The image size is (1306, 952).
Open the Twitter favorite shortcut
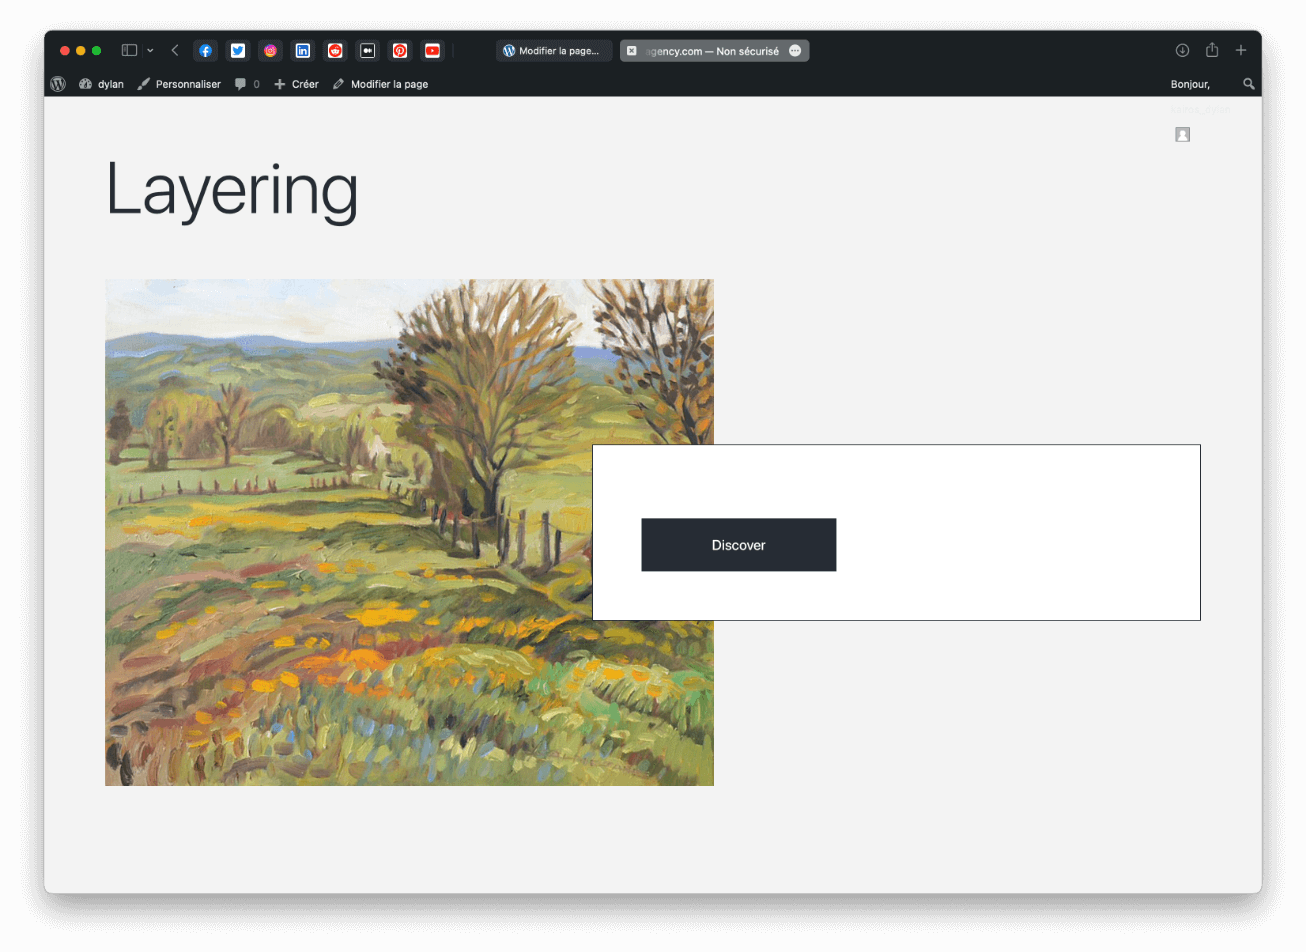(237, 50)
